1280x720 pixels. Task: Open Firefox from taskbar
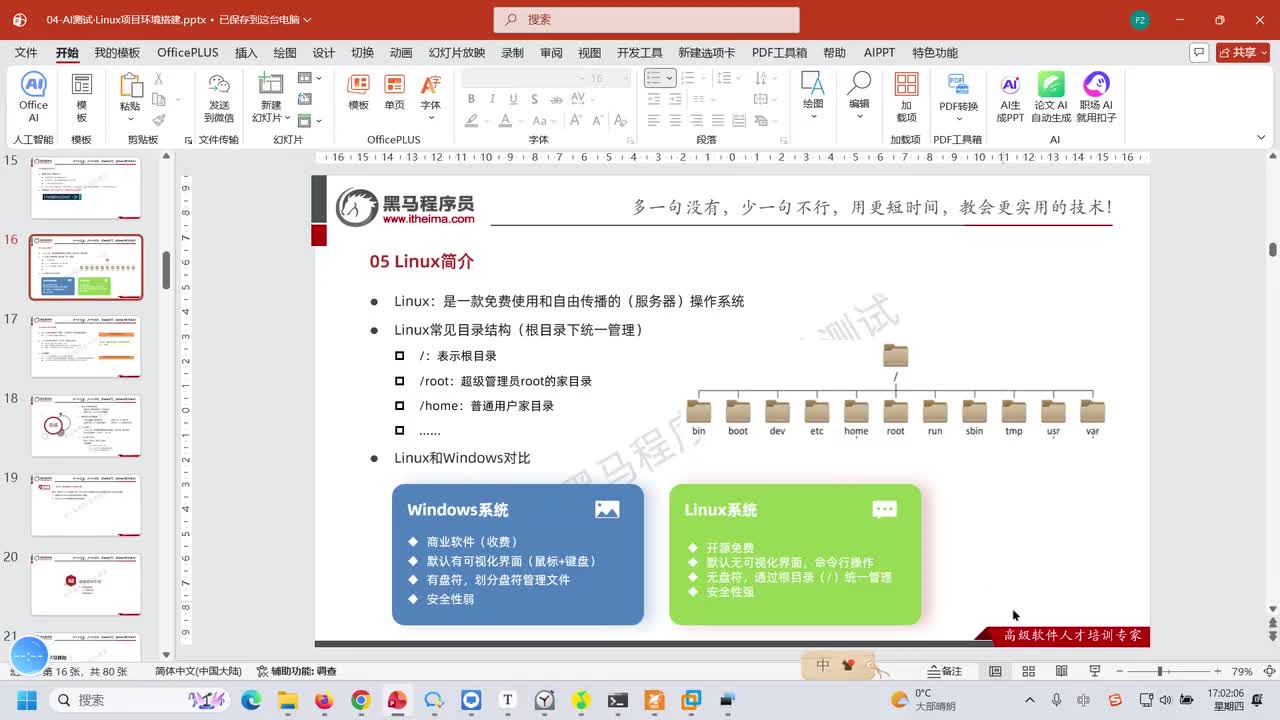[x=324, y=700]
